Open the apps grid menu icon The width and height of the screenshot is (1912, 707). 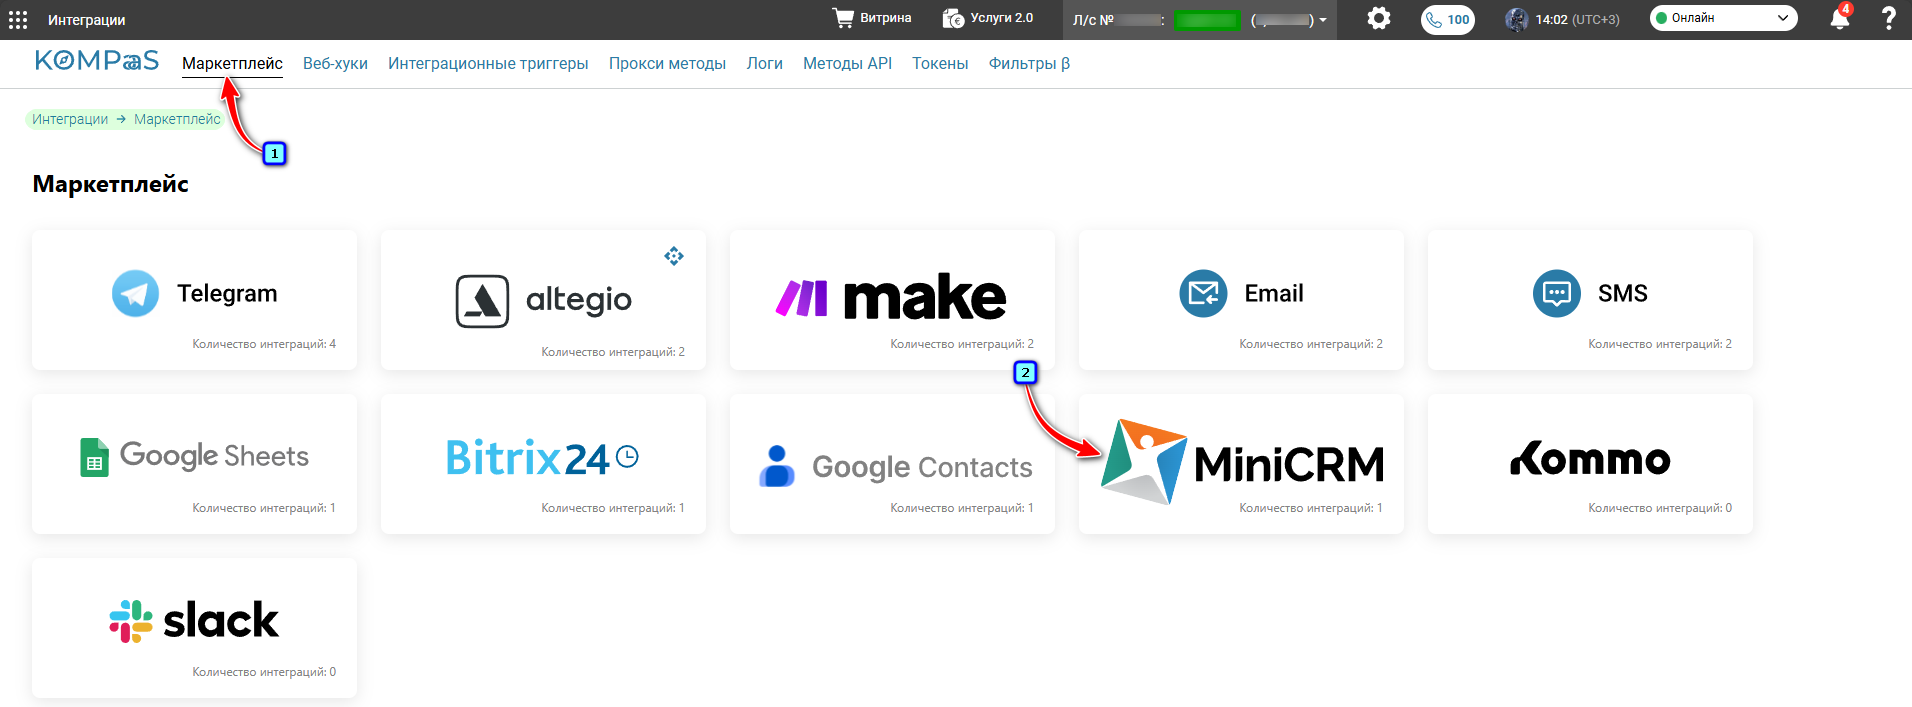tap(18, 20)
